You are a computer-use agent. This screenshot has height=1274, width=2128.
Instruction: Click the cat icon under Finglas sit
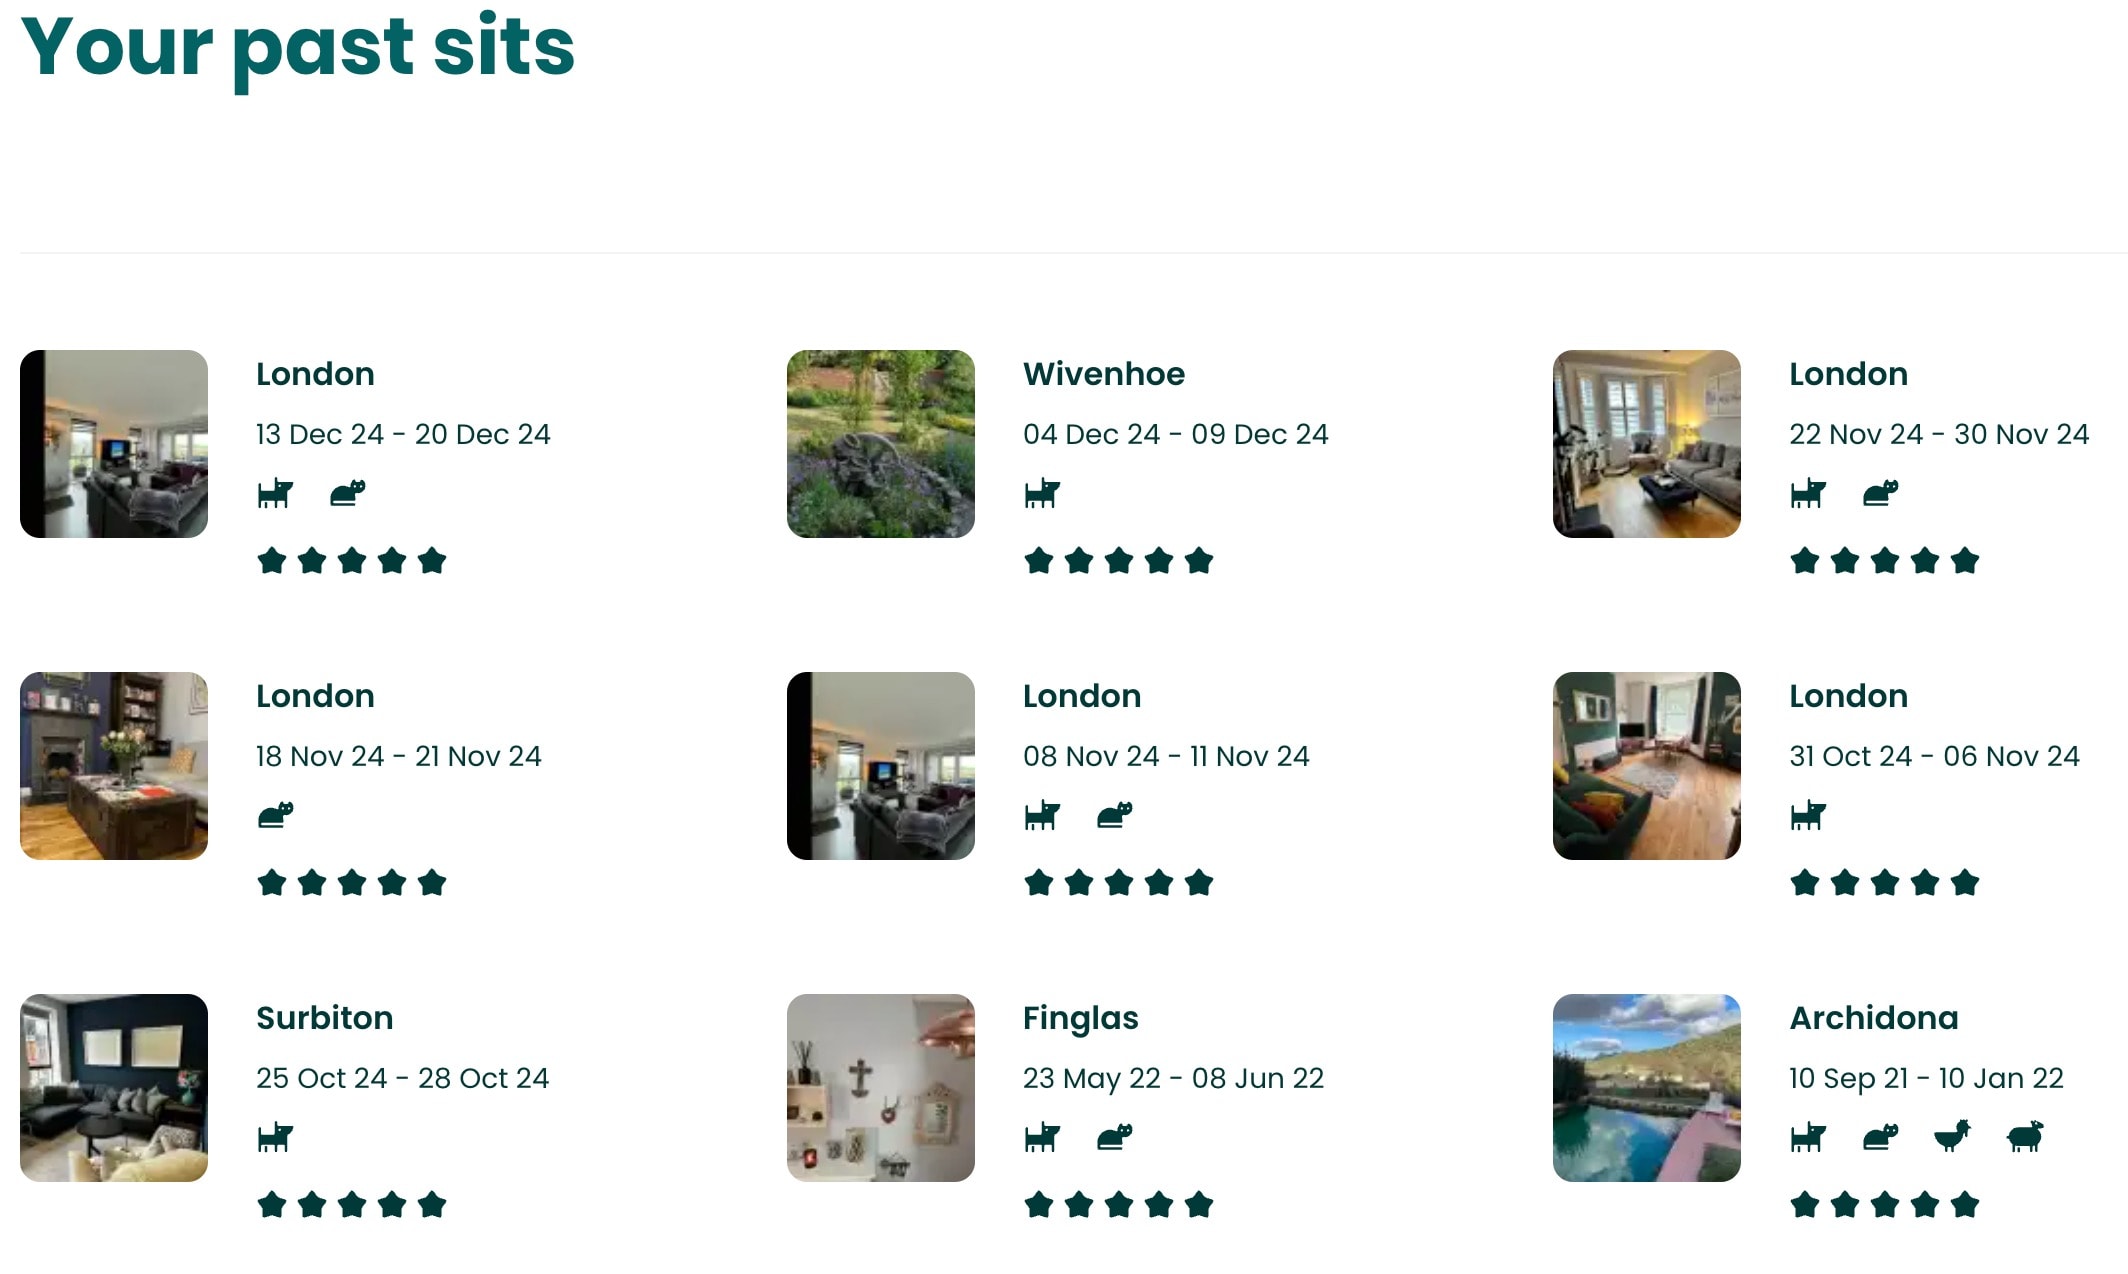click(1115, 1137)
